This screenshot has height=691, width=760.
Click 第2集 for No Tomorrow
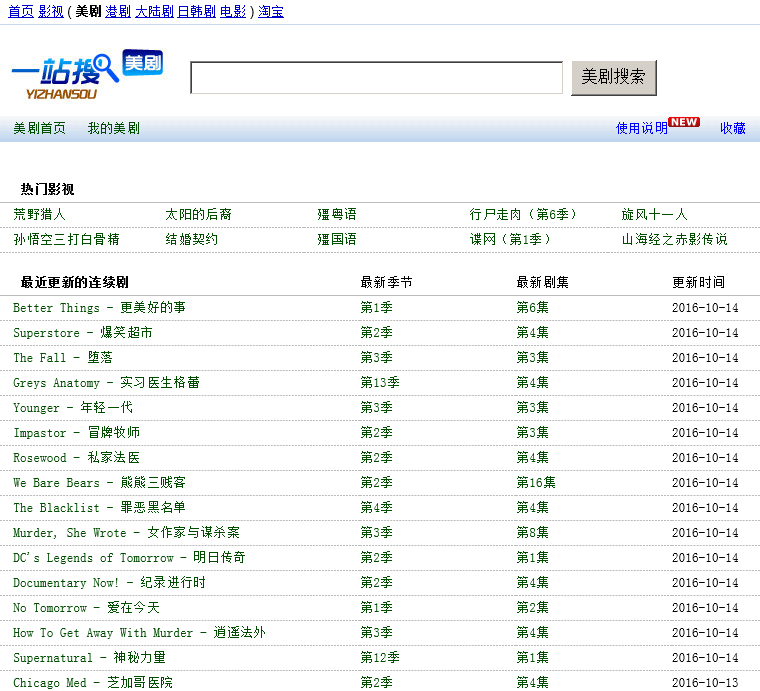(533, 608)
